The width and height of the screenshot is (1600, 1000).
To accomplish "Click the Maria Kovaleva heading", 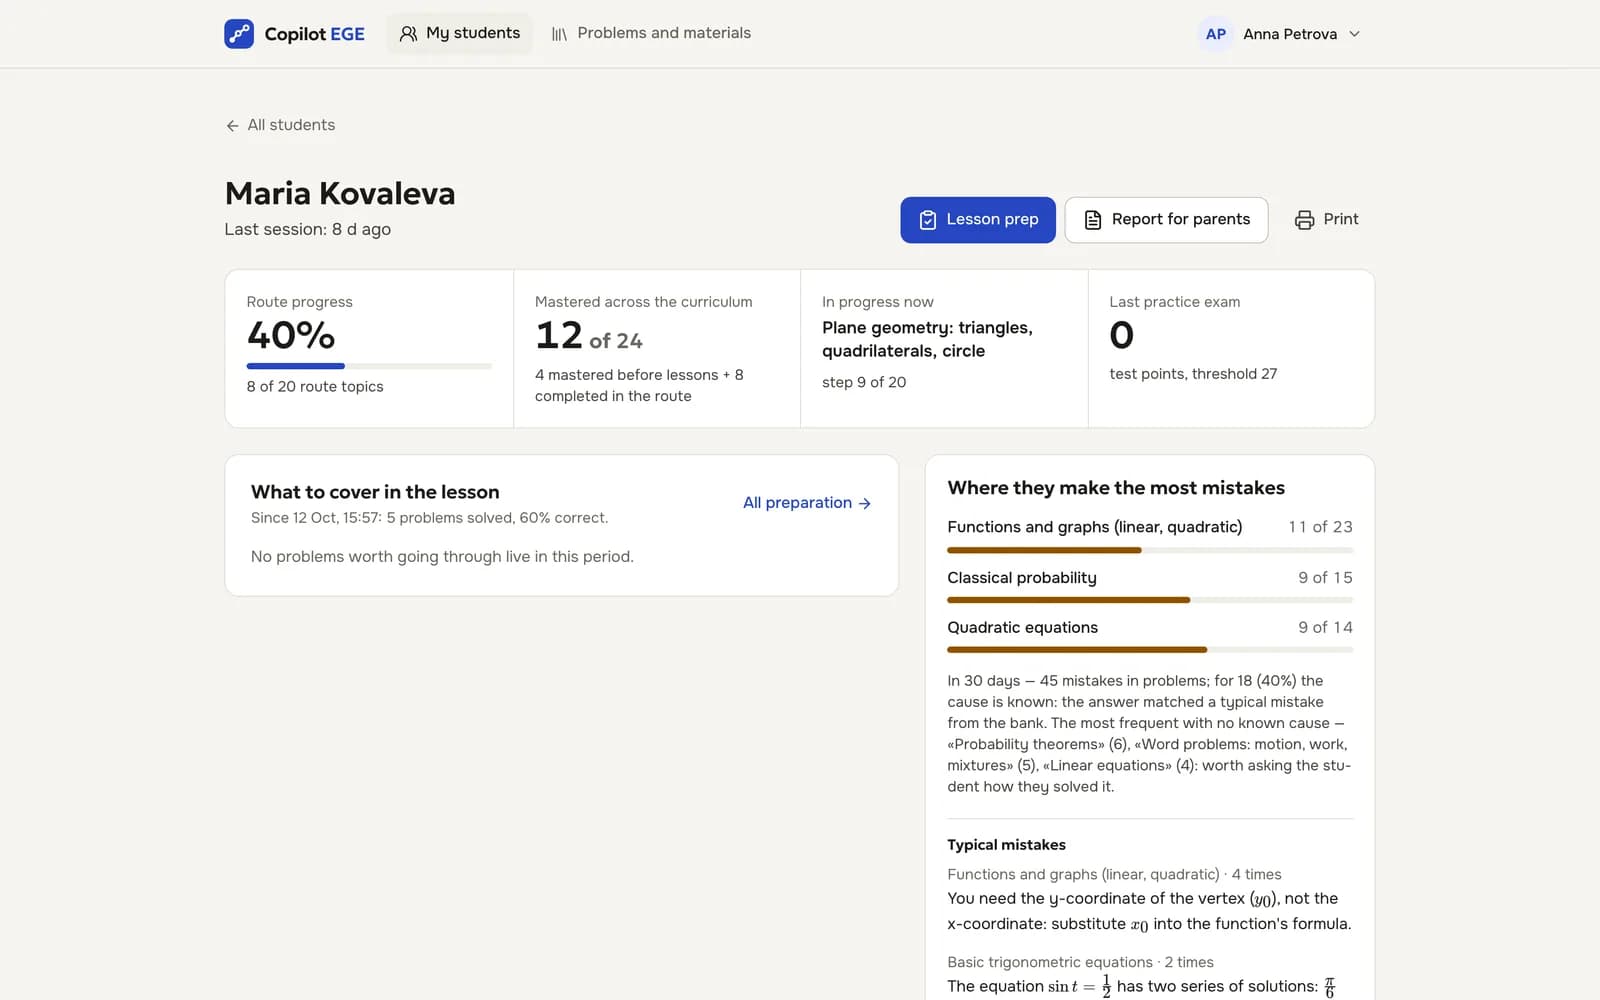I will [340, 193].
